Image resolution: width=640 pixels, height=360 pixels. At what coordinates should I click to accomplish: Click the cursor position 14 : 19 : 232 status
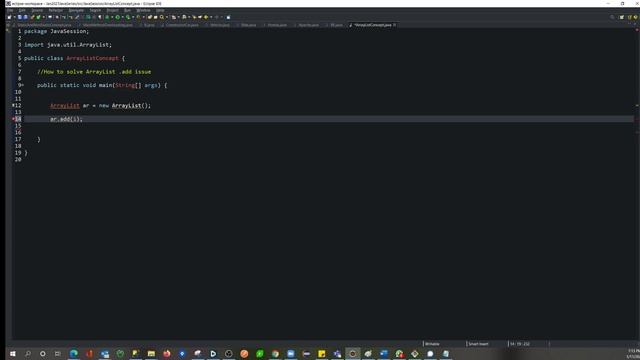520,344
